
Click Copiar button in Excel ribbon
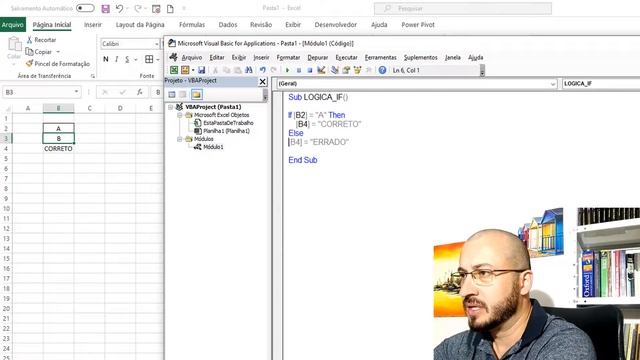click(x=39, y=52)
